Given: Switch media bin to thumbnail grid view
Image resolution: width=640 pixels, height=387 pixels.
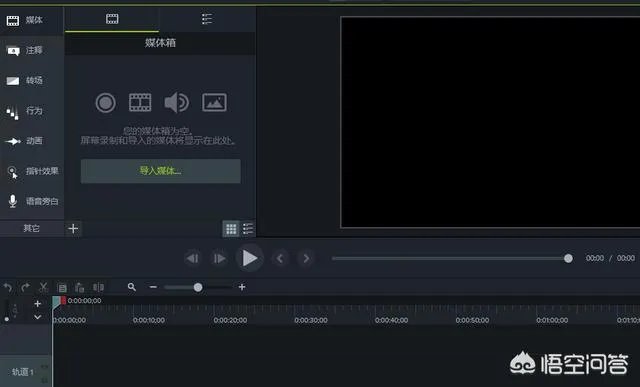Looking at the screenshot, I should [x=231, y=229].
